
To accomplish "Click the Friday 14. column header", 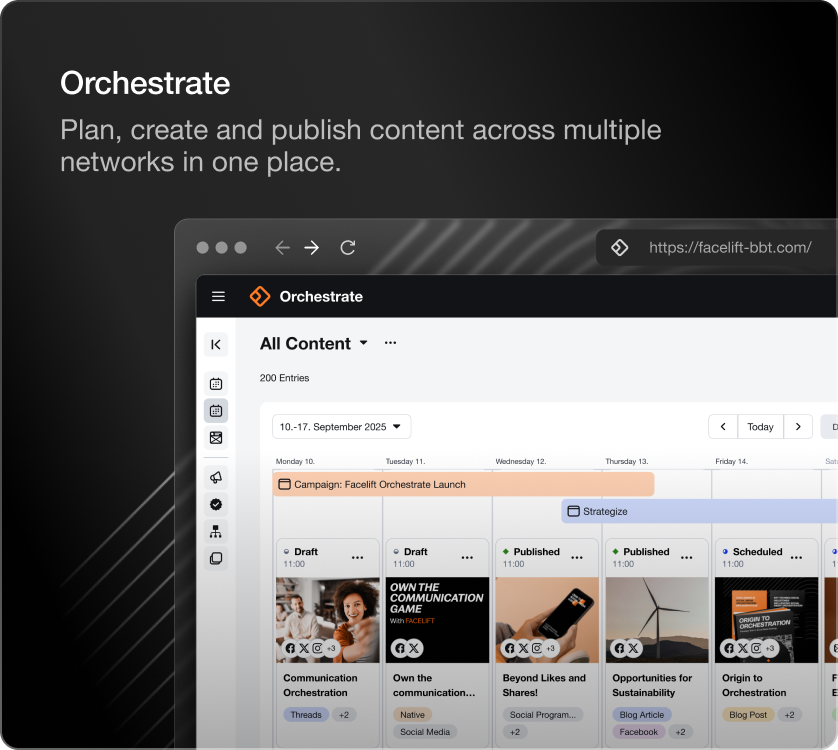I will click(732, 461).
